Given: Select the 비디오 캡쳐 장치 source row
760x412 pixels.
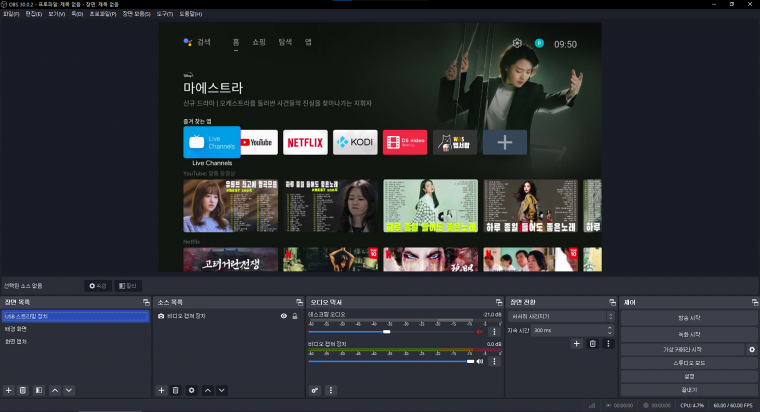Looking at the screenshot, I should click(228, 316).
